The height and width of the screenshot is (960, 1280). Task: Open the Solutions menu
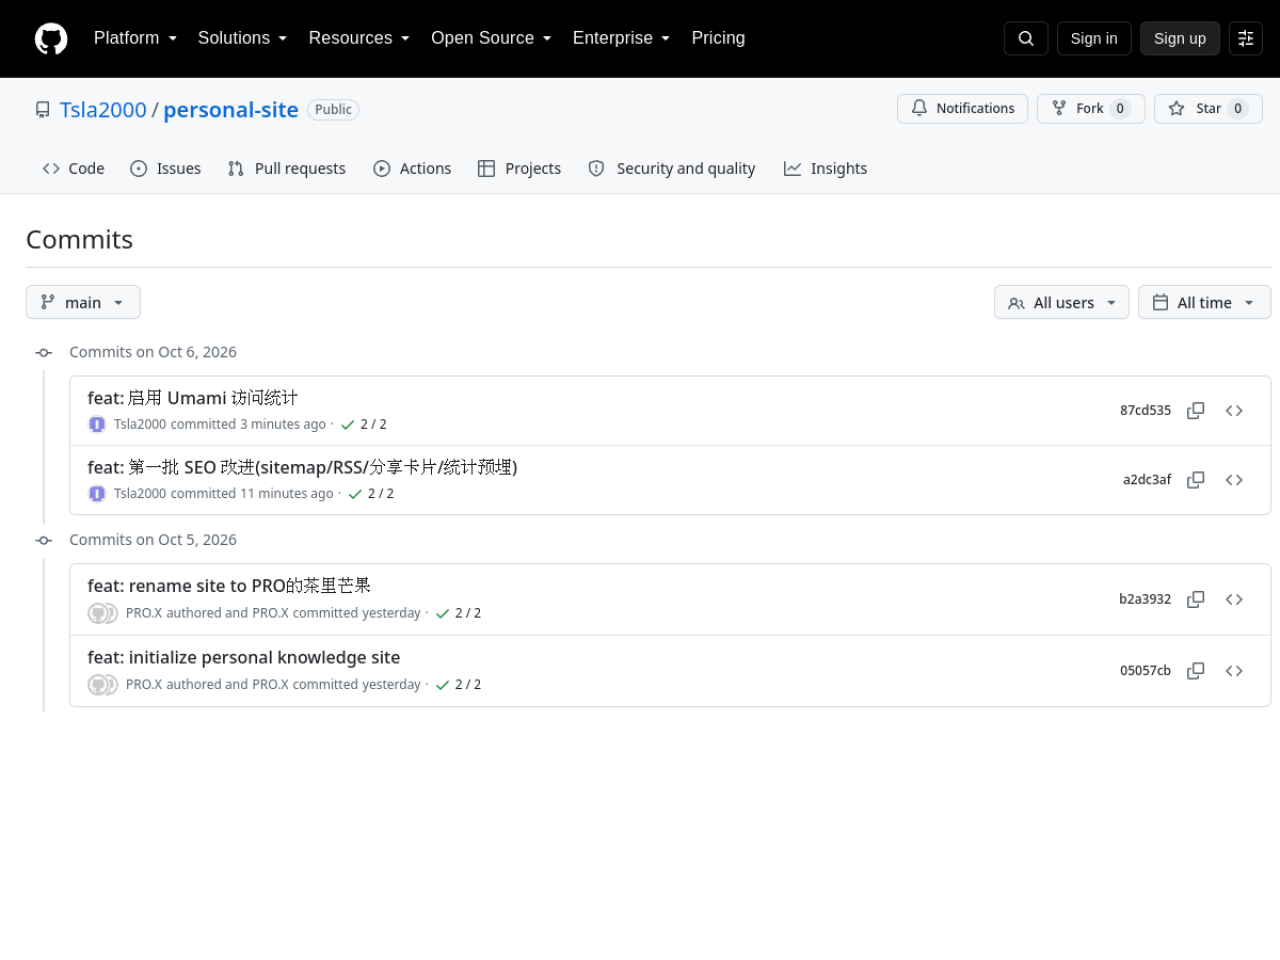coord(242,38)
